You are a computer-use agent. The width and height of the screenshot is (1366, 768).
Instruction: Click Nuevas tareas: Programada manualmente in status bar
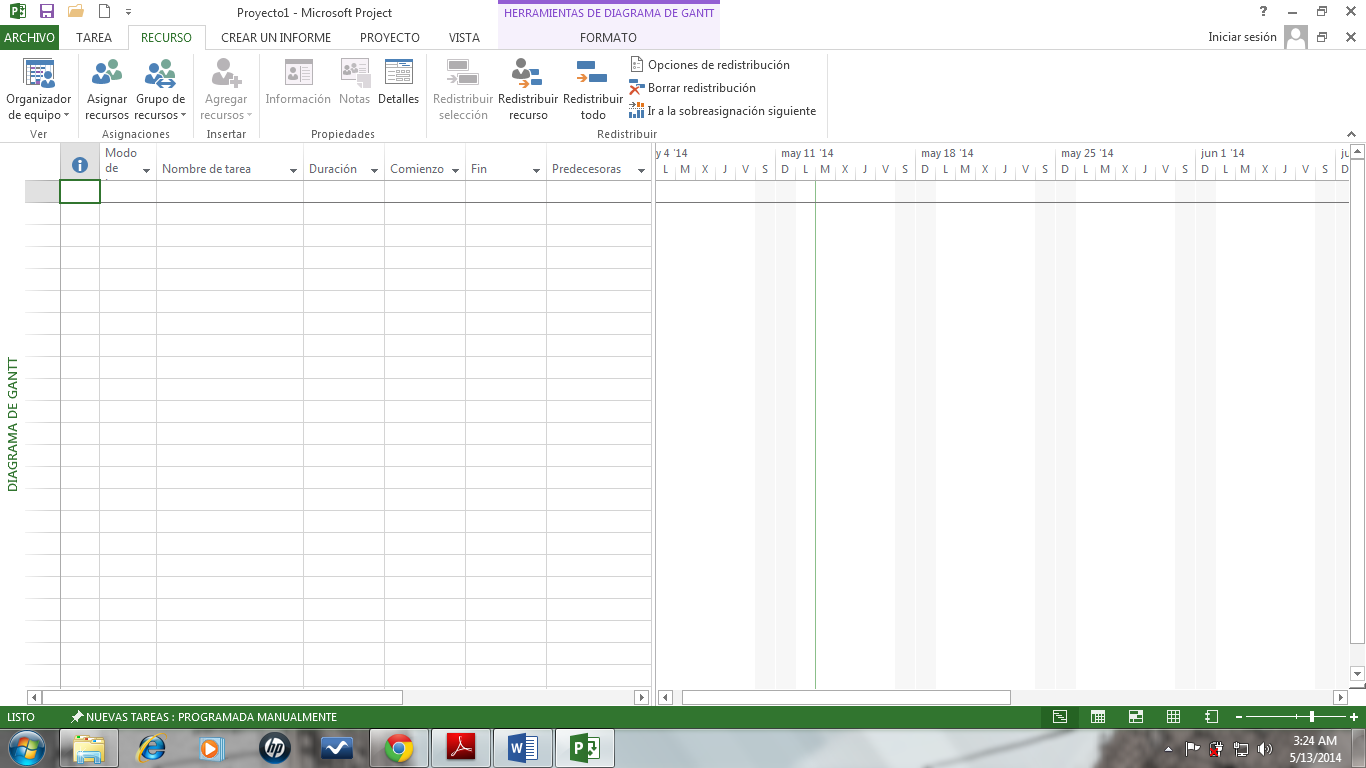pyautogui.click(x=203, y=717)
